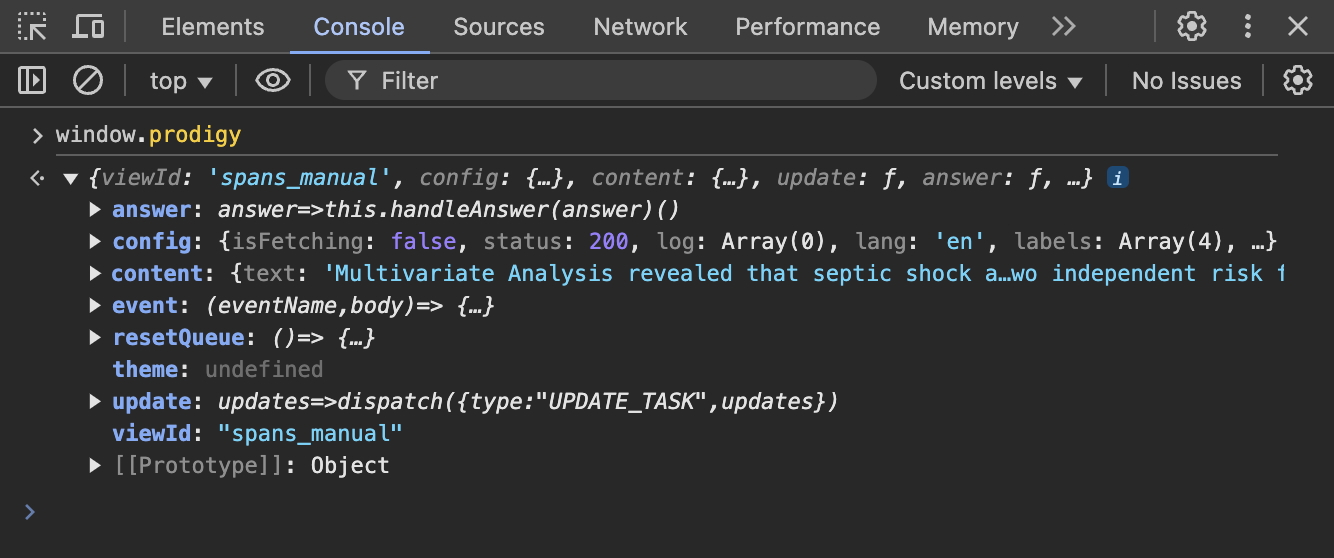Show more tabs with the double chevron
The height and width of the screenshot is (558, 1334).
tap(1064, 27)
